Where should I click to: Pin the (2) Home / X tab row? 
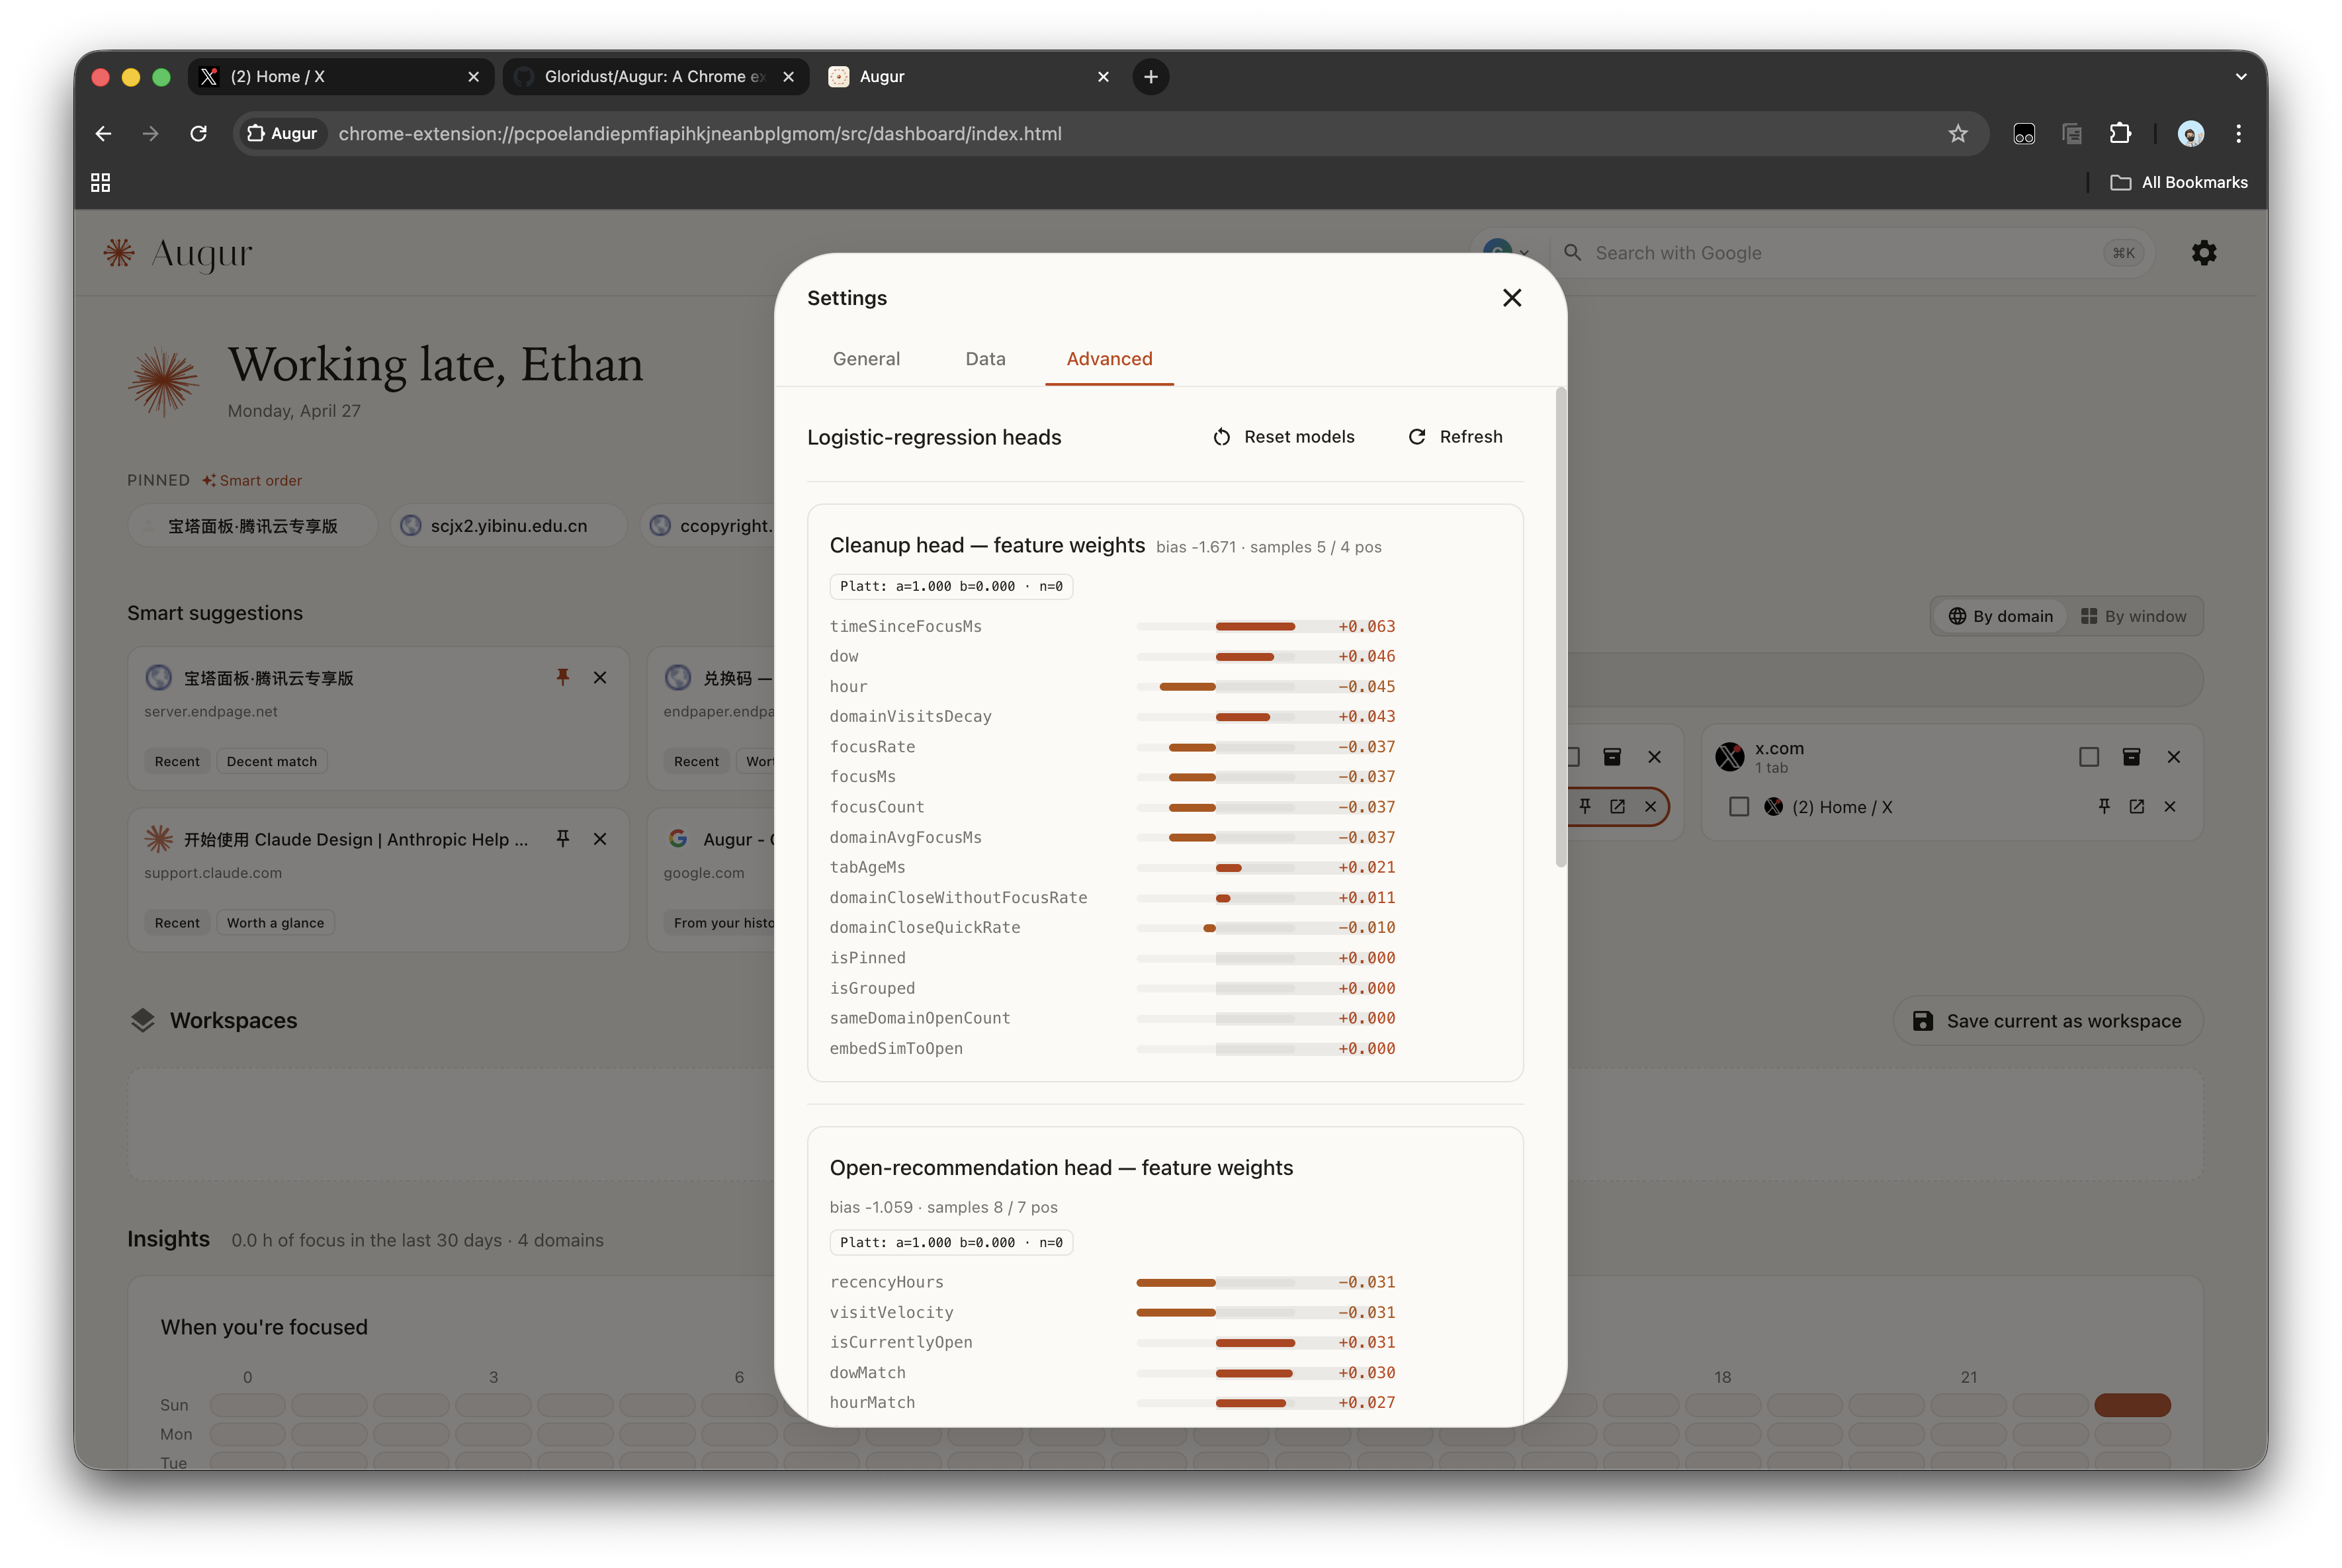[x=2104, y=806]
